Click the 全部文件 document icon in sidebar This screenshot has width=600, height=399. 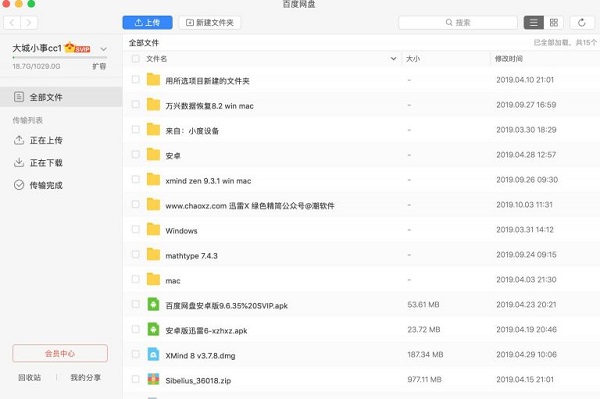point(19,97)
